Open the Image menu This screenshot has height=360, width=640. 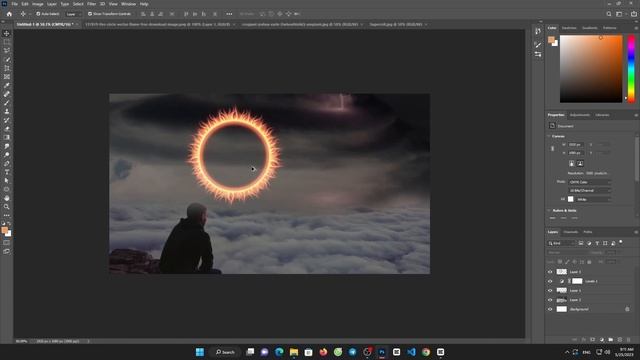click(x=38, y=4)
